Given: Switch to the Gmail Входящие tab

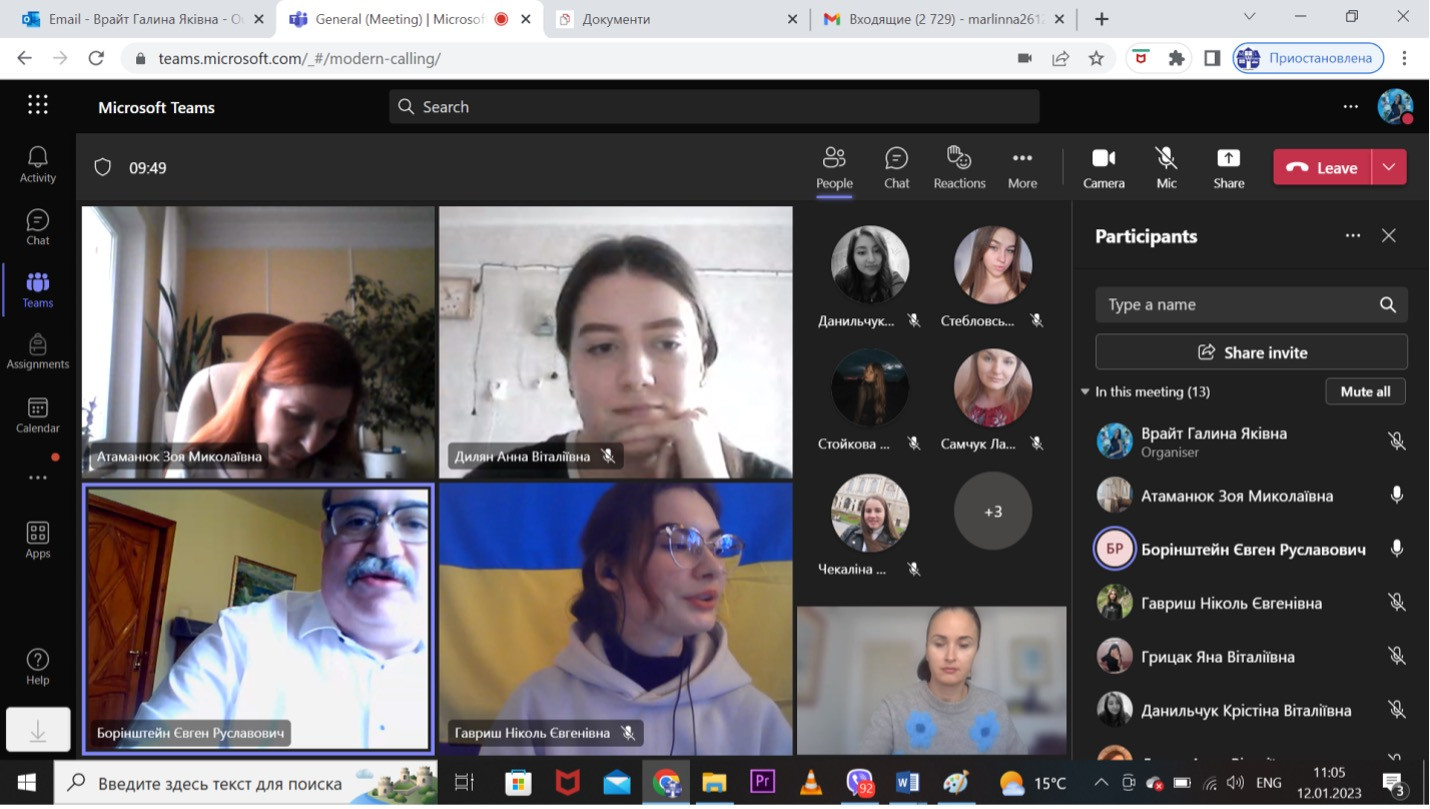Looking at the screenshot, I should coord(945,19).
